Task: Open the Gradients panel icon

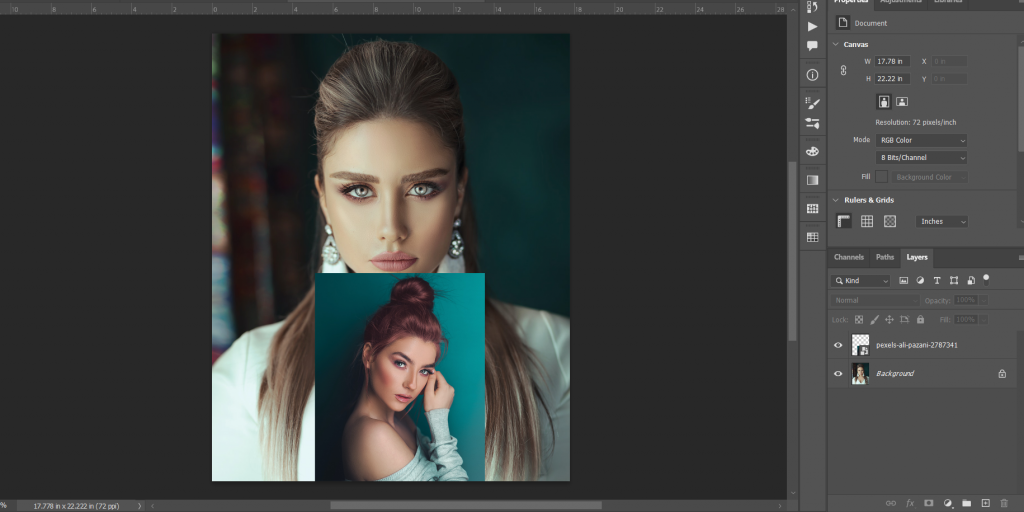Action: point(812,180)
